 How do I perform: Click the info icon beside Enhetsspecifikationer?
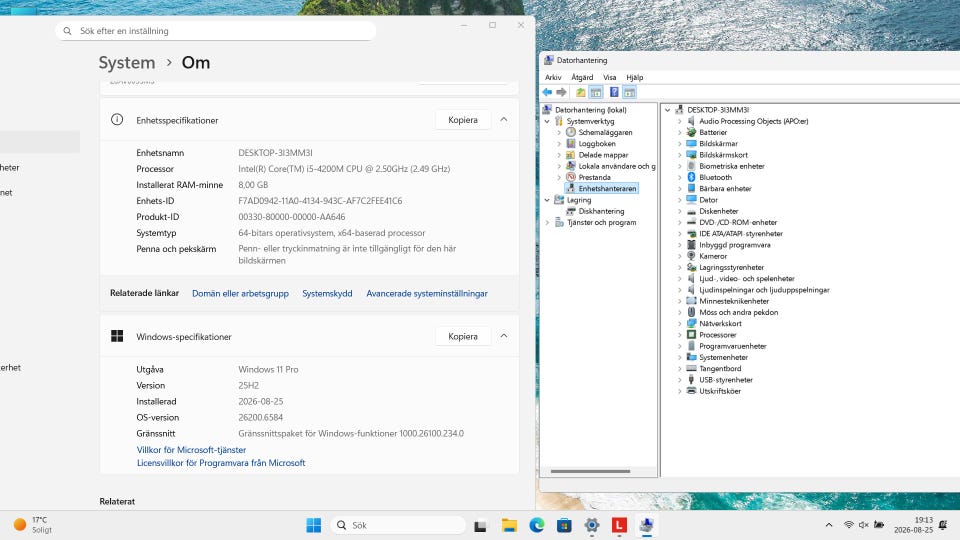pos(117,119)
